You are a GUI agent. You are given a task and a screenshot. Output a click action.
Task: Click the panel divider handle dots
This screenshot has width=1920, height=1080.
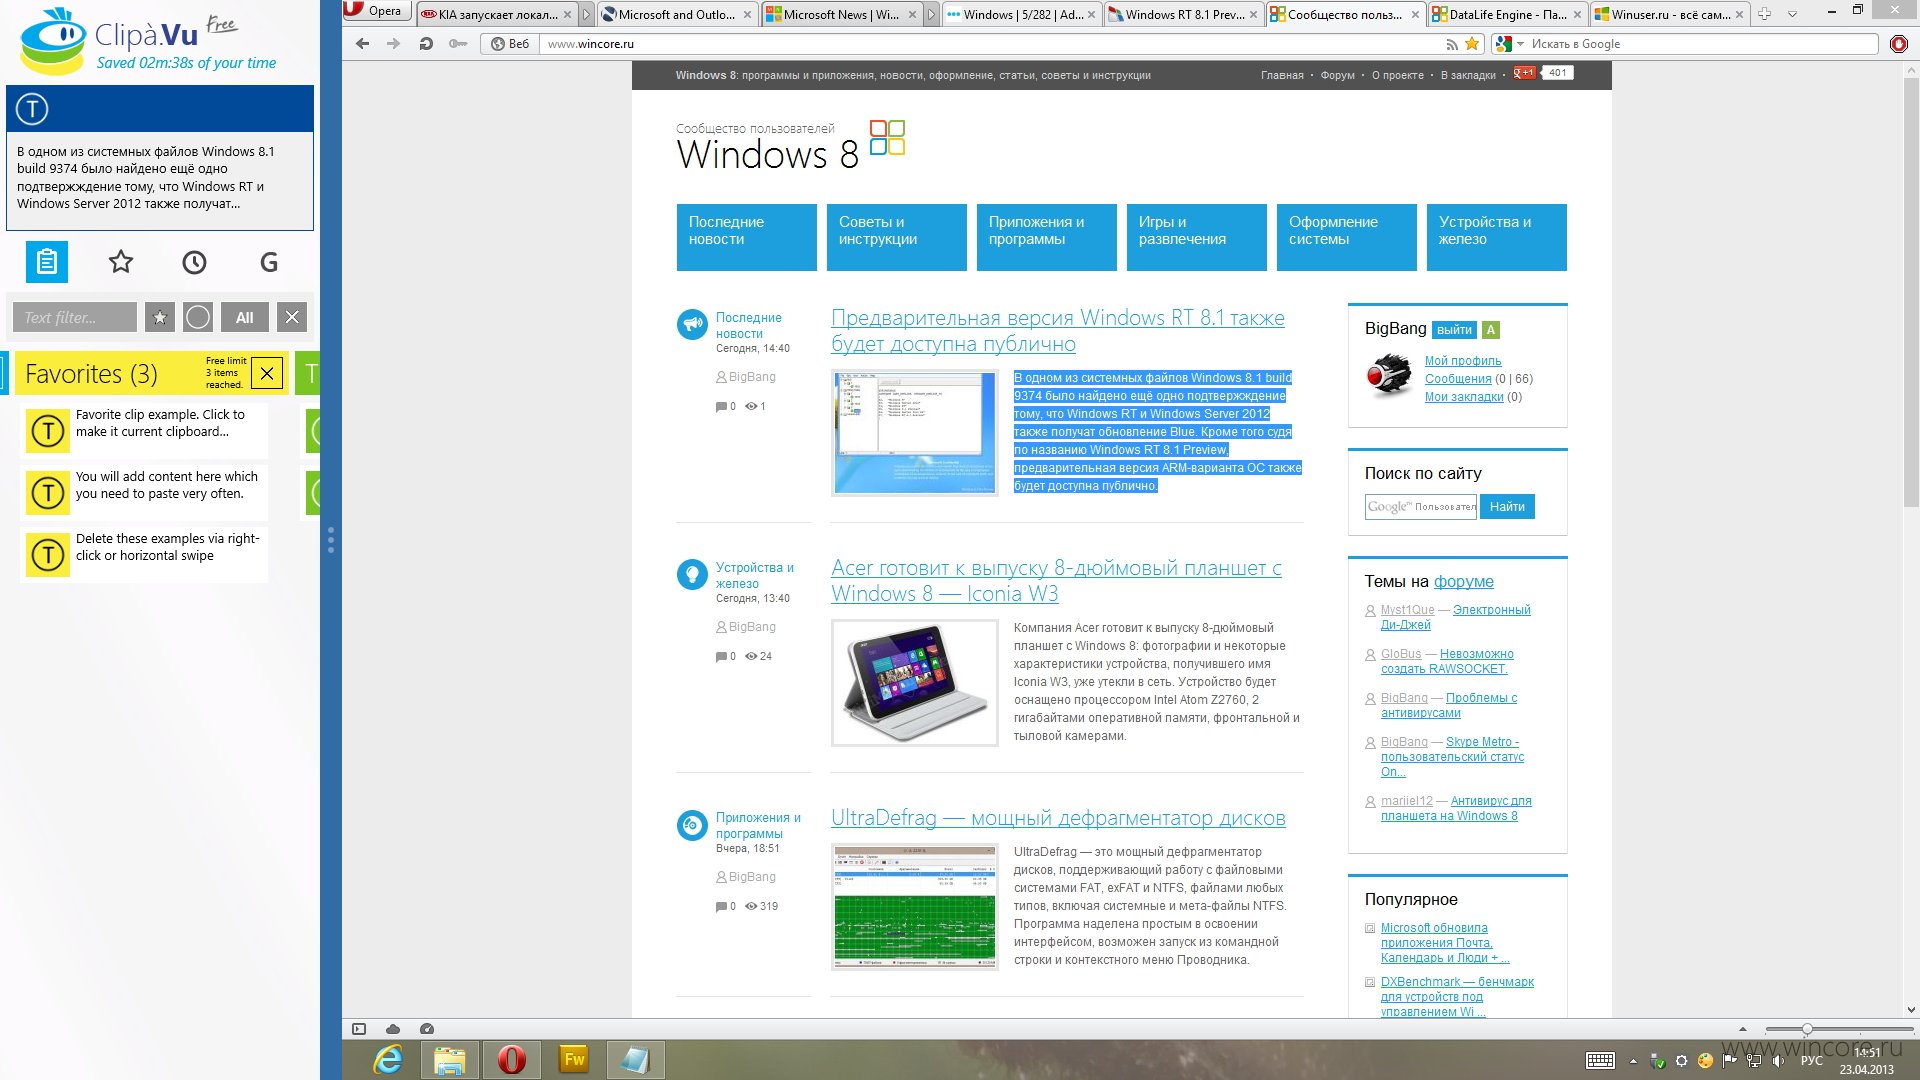pos(331,540)
